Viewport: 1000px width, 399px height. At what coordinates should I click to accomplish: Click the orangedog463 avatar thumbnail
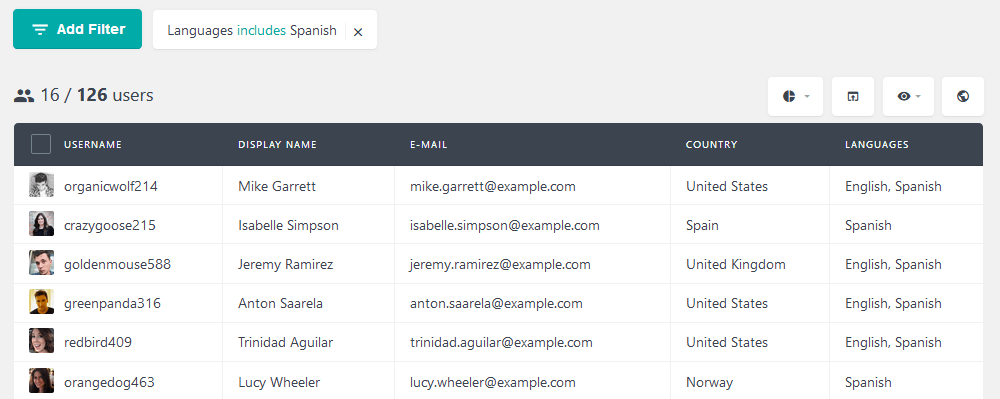point(41,381)
